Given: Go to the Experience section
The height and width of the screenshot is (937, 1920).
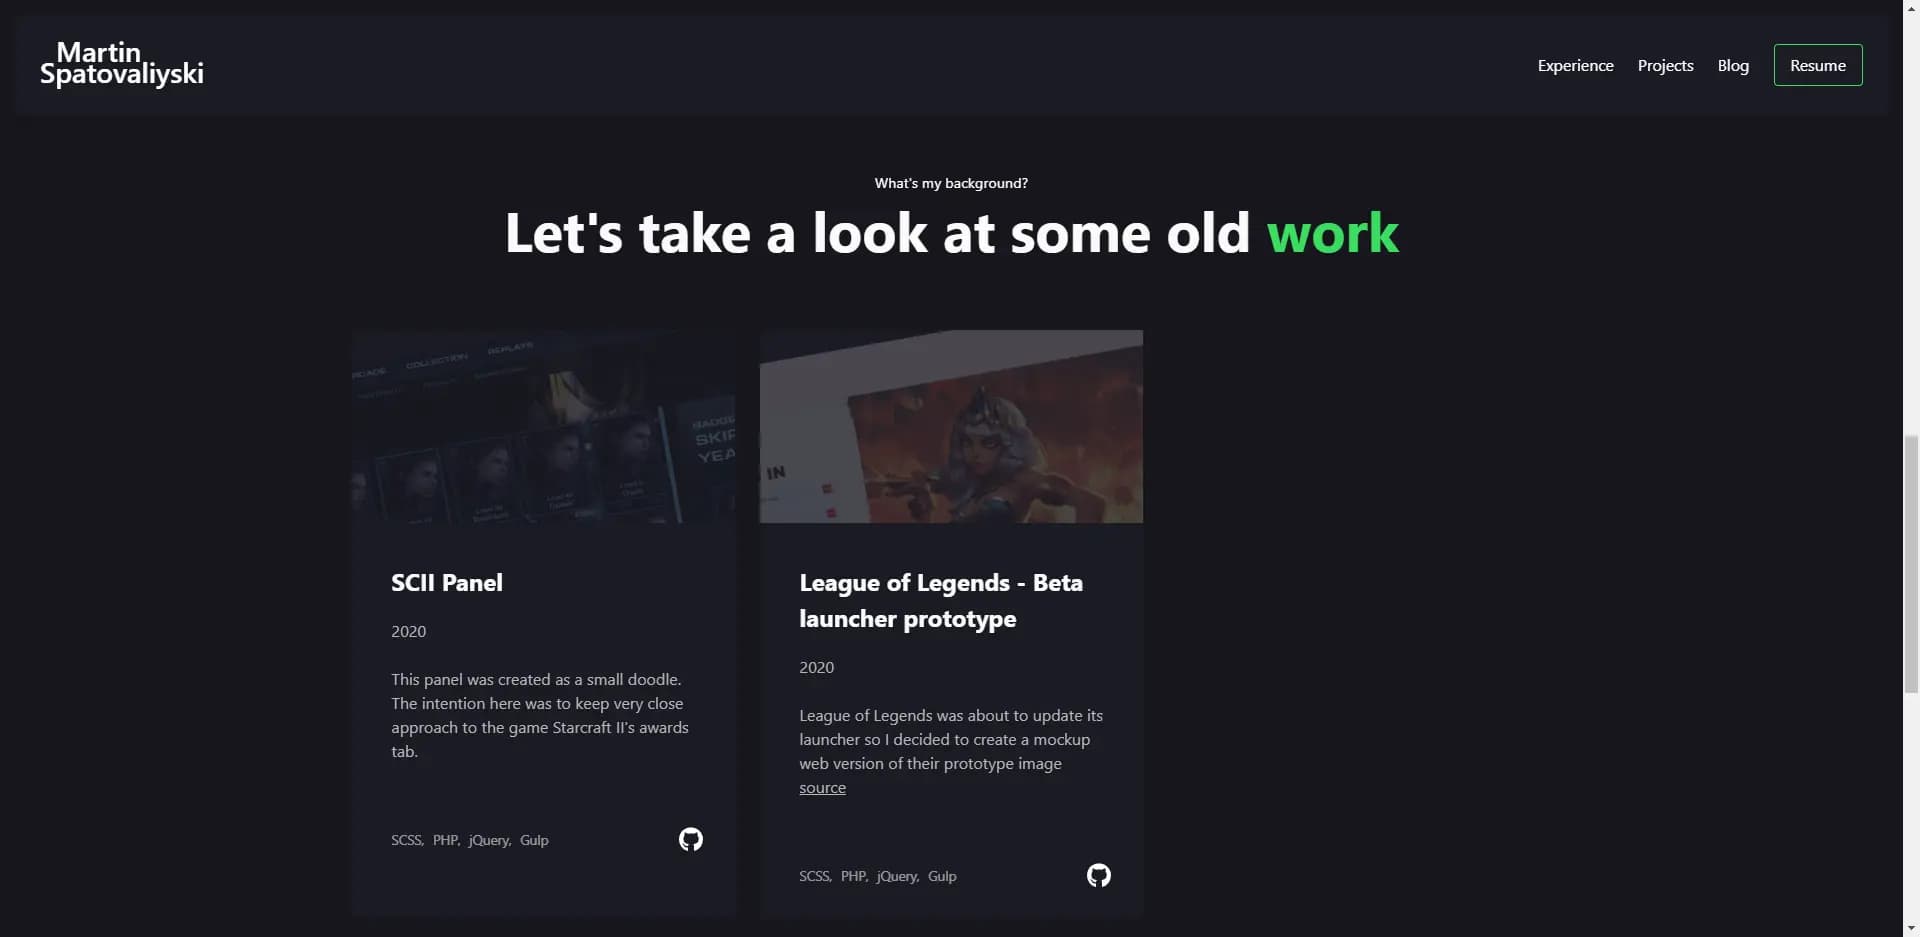Looking at the screenshot, I should tap(1575, 65).
